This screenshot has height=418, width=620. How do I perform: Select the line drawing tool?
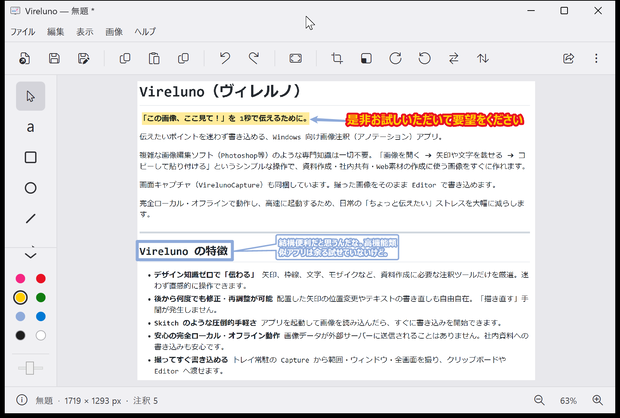pos(30,218)
